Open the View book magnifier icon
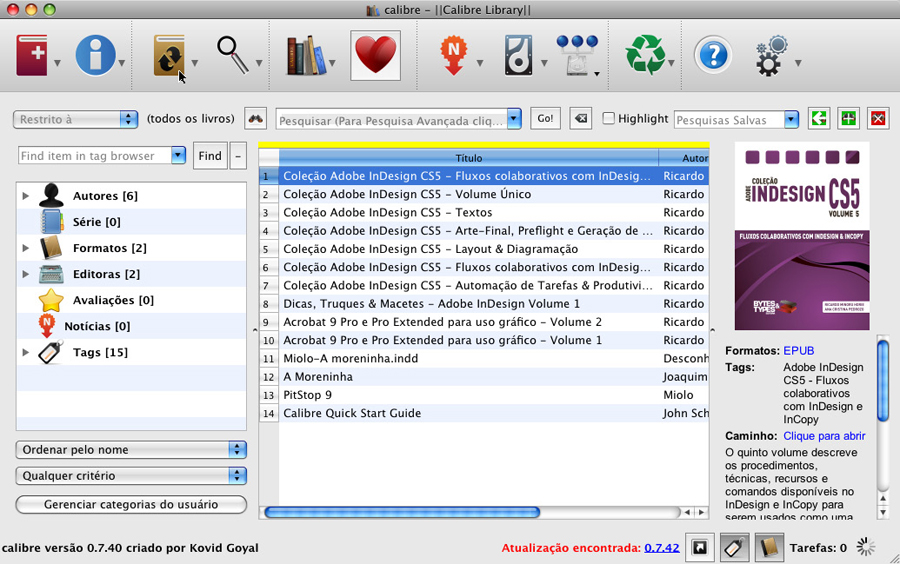The height and width of the screenshot is (564, 900). [232, 55]
